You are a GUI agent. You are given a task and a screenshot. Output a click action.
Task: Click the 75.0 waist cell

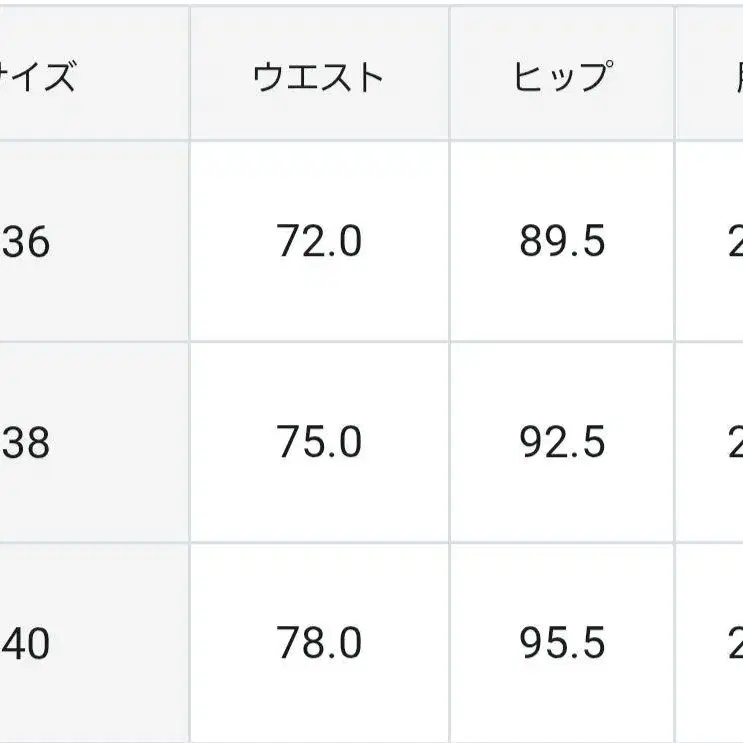click(x=319, y=442)
